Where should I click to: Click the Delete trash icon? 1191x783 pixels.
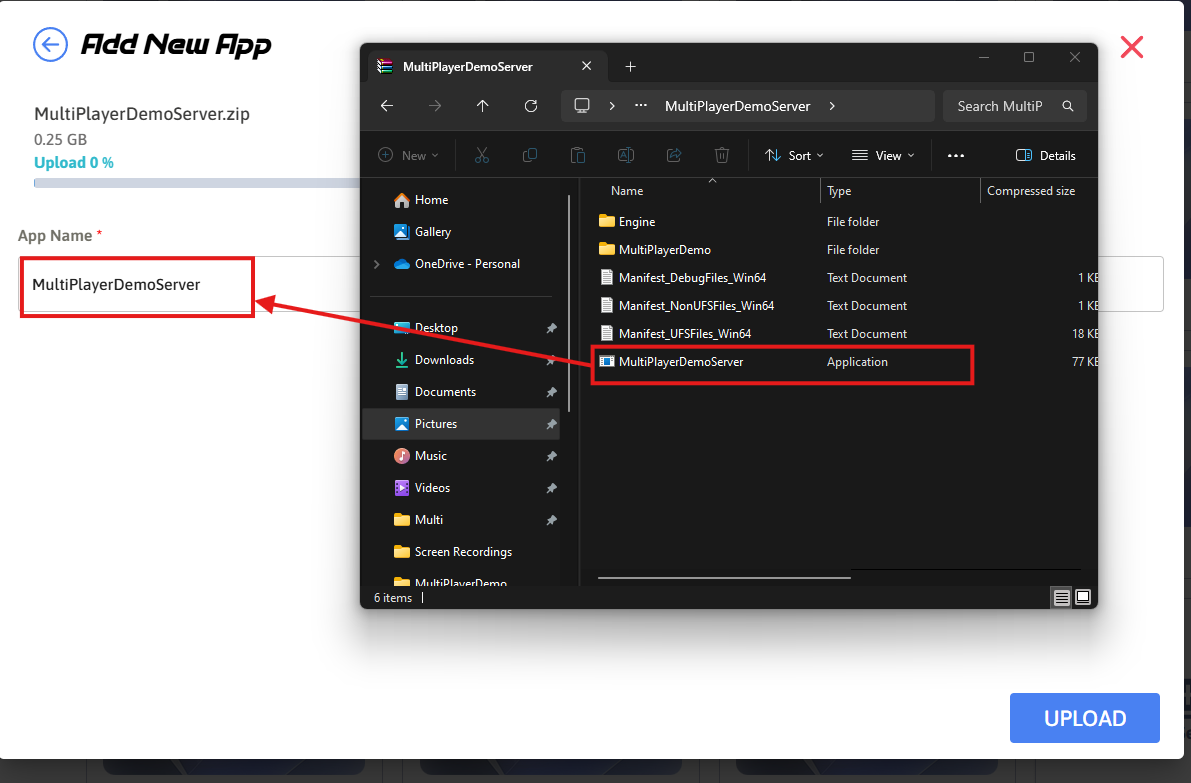point(722,155)
